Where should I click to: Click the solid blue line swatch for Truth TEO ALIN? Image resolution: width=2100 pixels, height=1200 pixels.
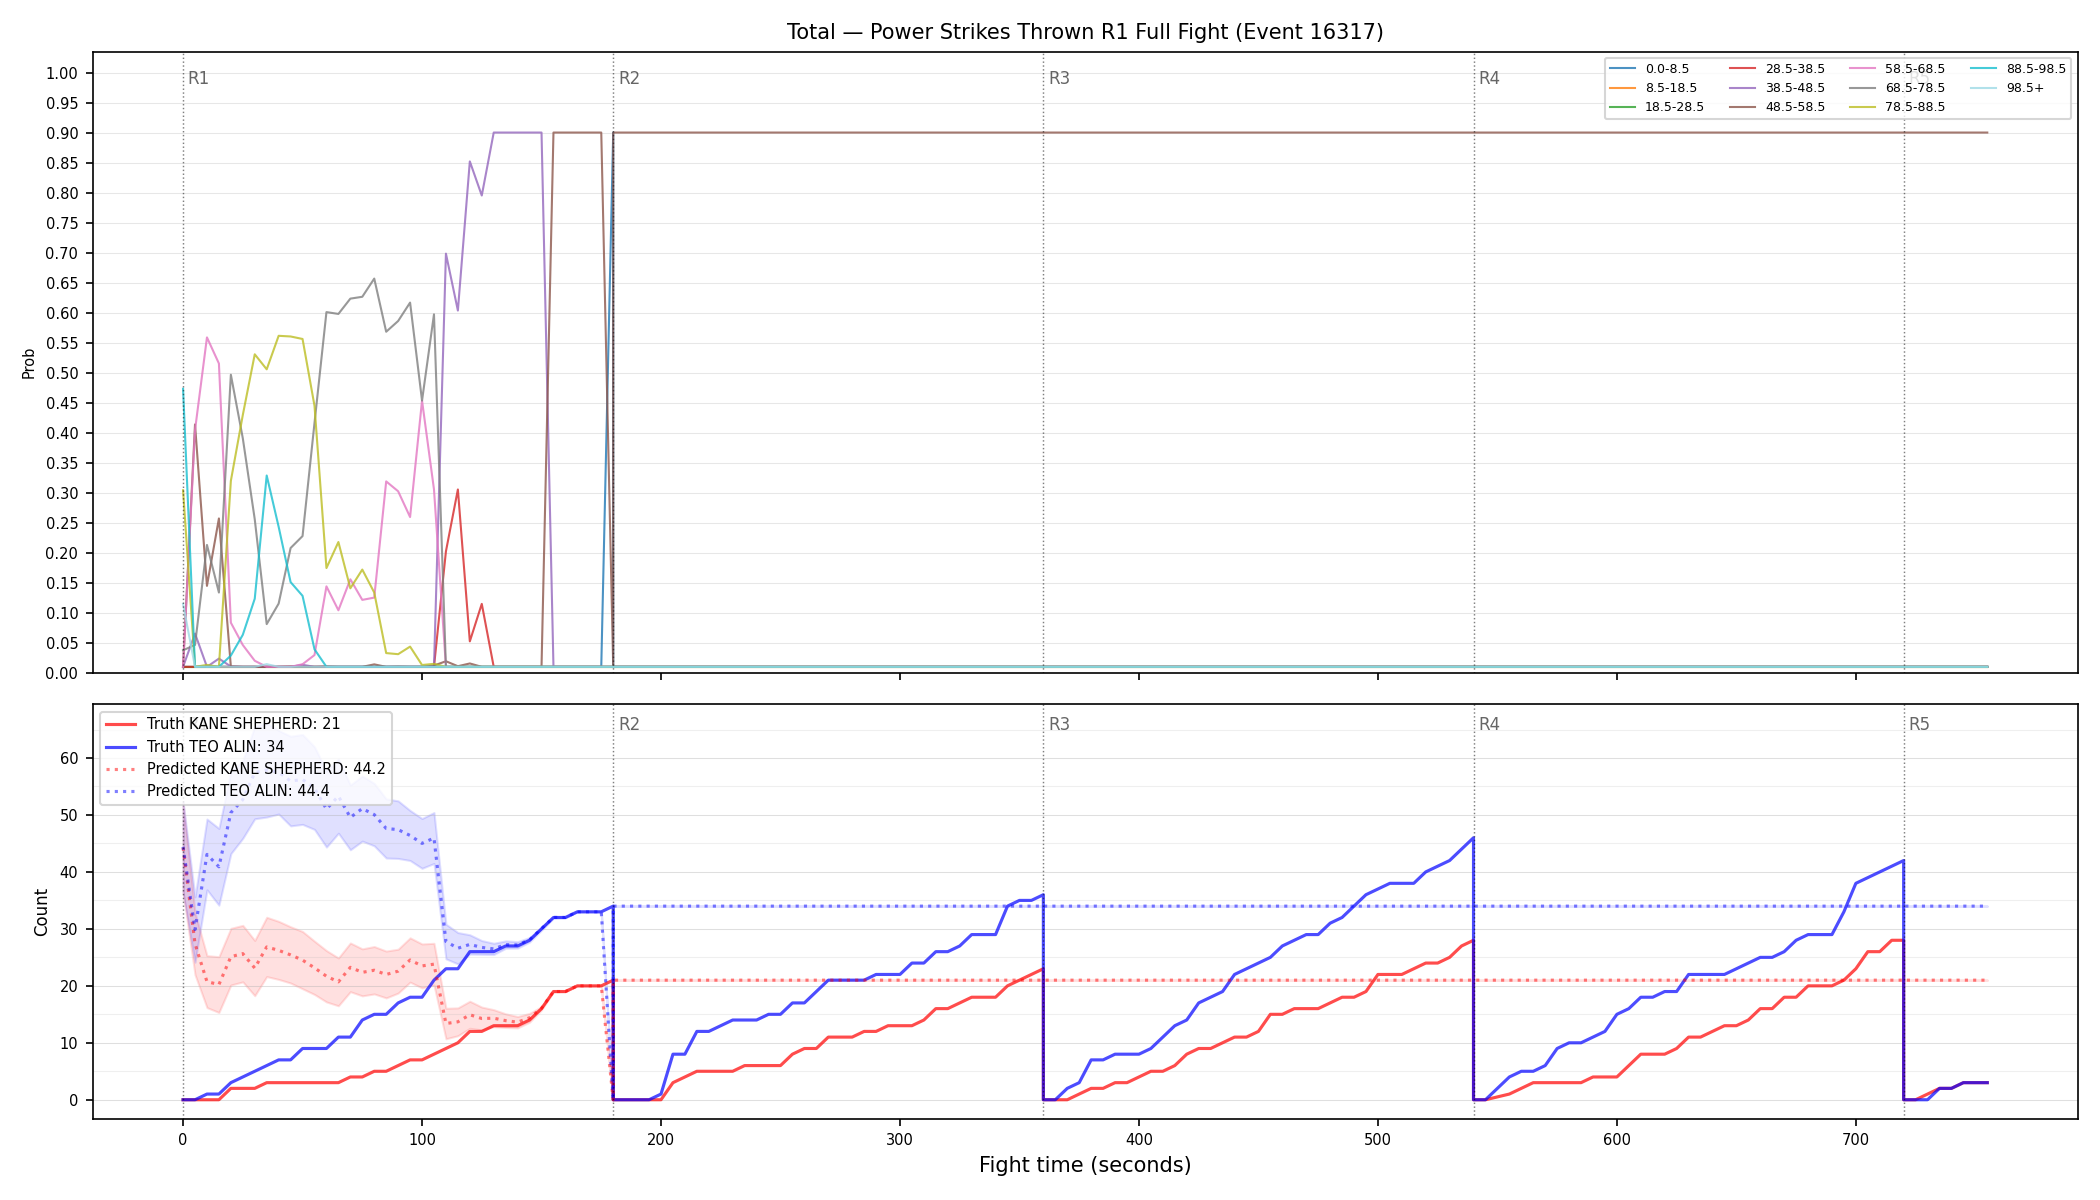121,747
